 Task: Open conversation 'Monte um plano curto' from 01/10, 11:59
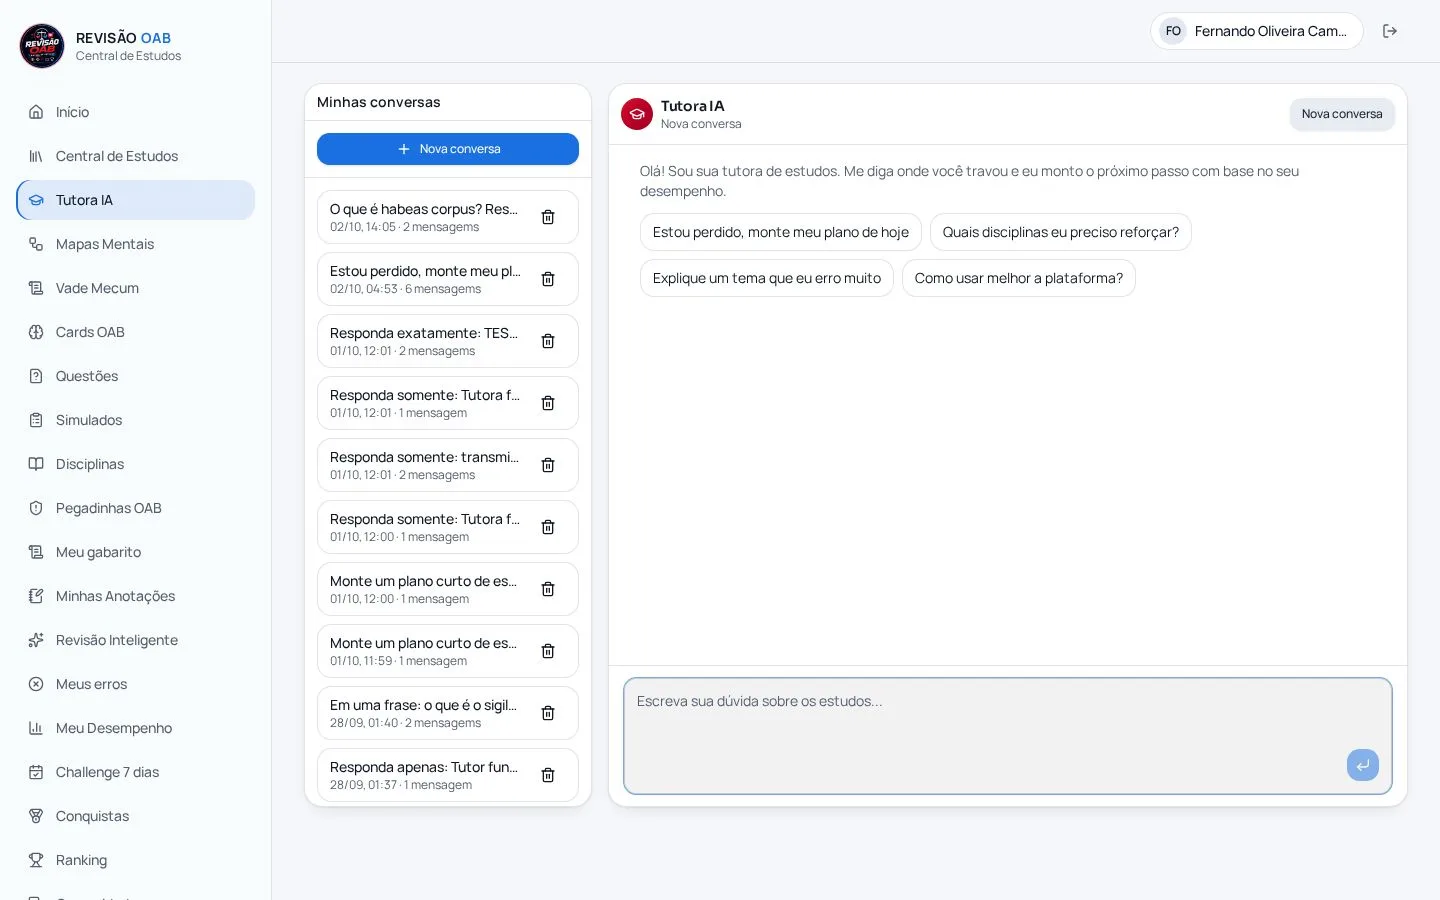(x=426, y=651)
